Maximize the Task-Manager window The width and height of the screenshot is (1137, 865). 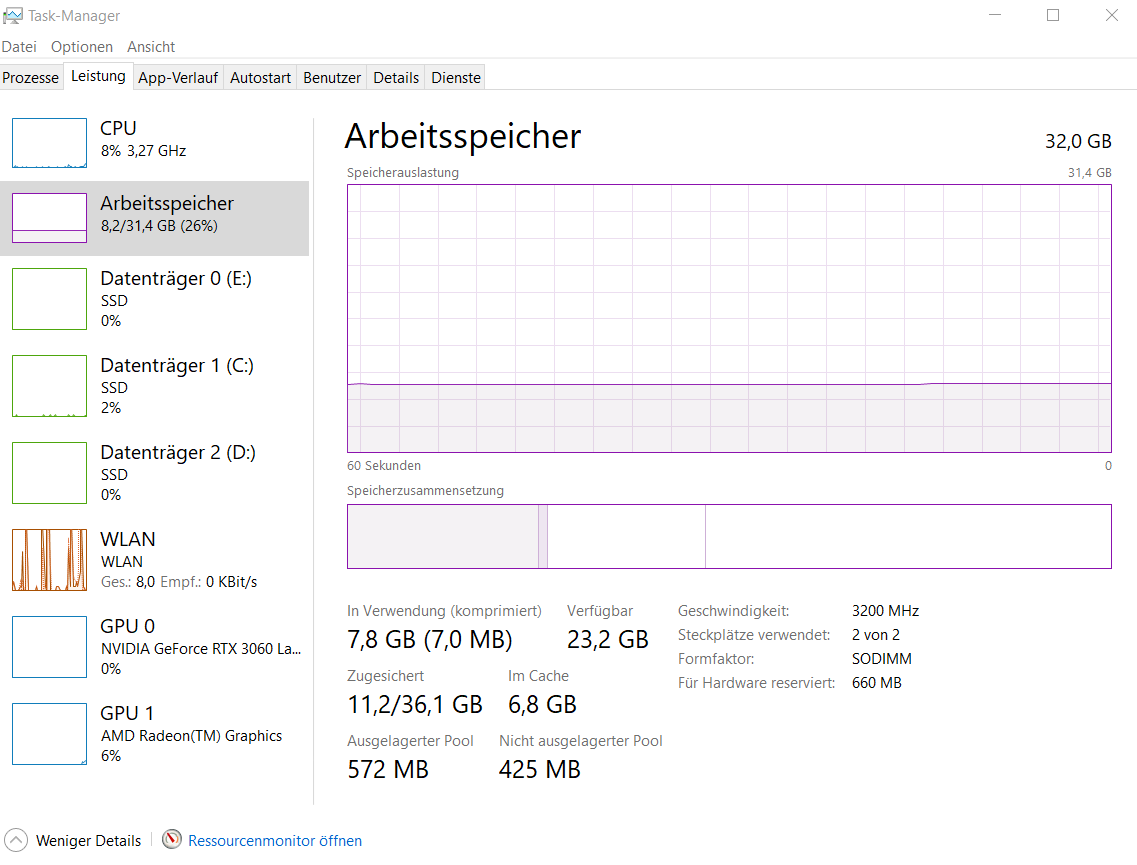1053,15
